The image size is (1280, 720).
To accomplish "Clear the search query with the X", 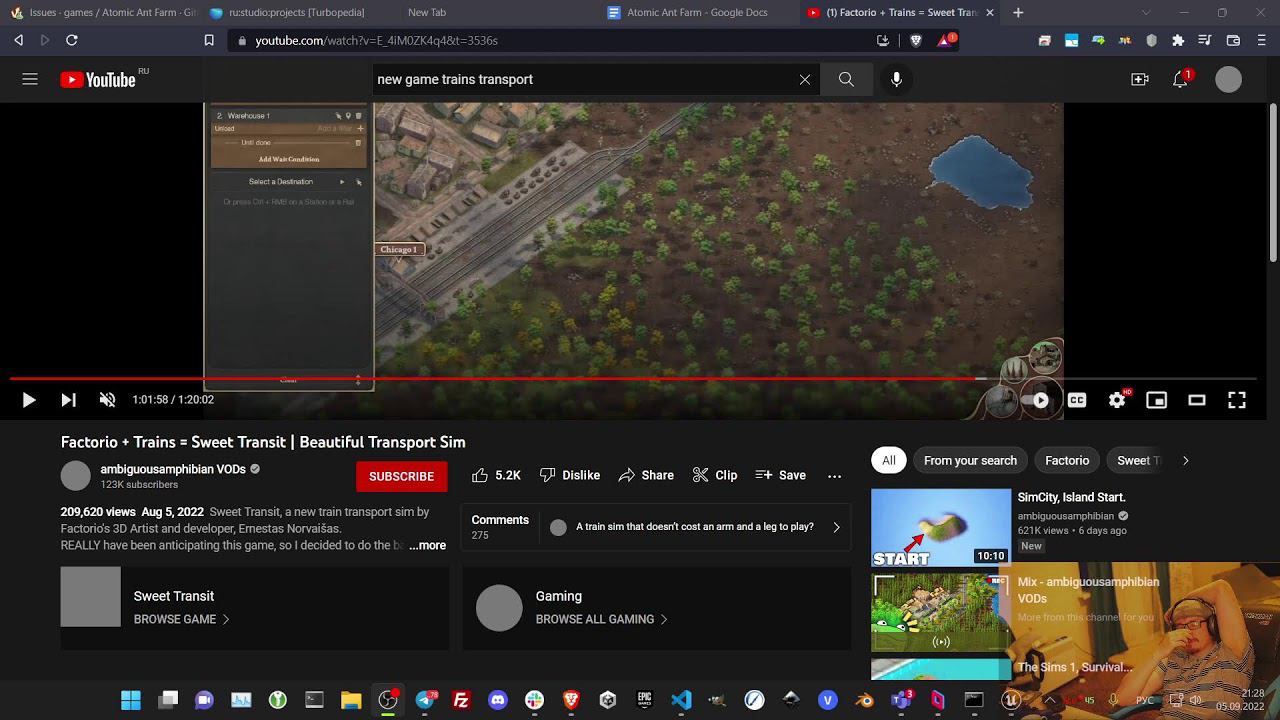I will pos(805,79).
